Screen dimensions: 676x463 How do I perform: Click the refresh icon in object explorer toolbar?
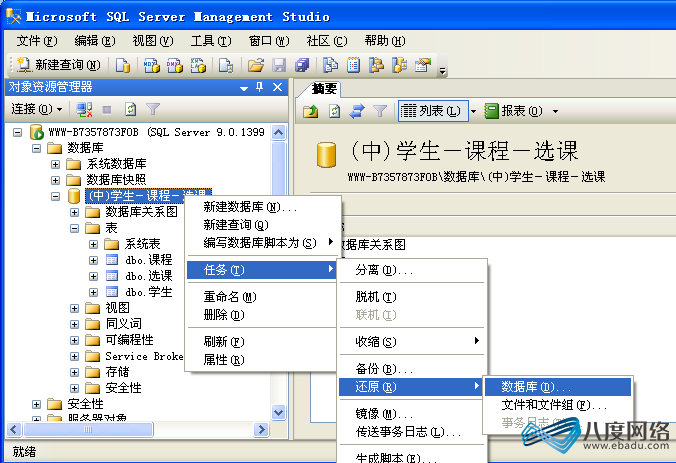click(130, 109)
